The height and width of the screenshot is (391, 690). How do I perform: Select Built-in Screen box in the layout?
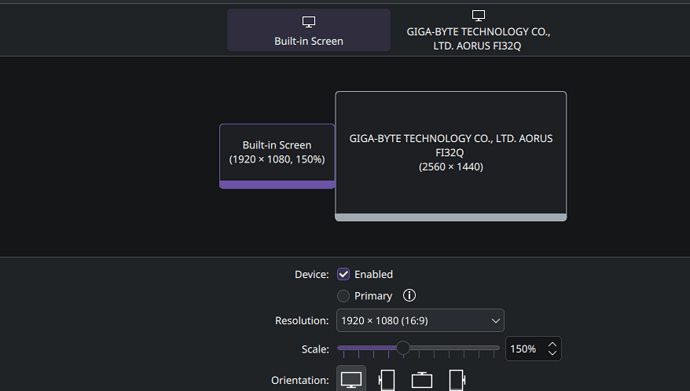coord(277,156)
